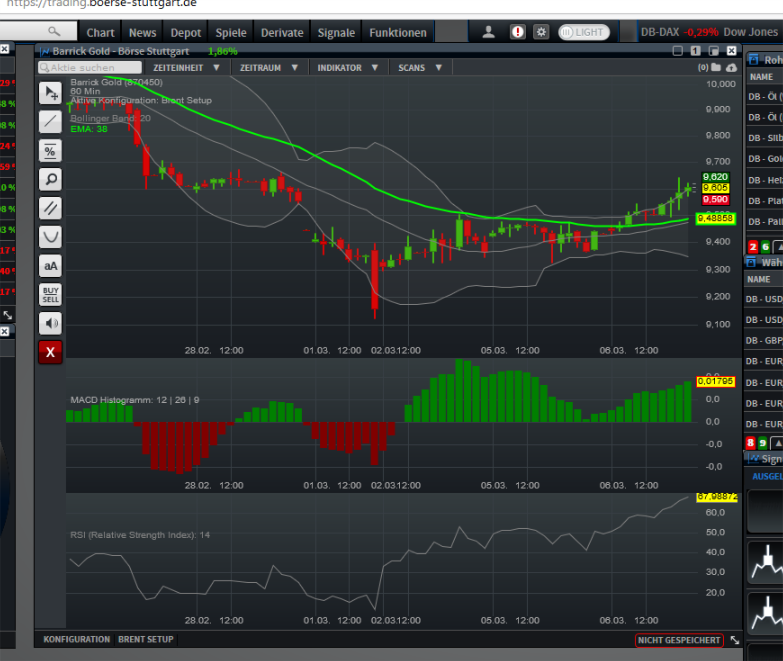
Task: Open the ZEITEINHEIT dropdown
Action: point(186,67)
